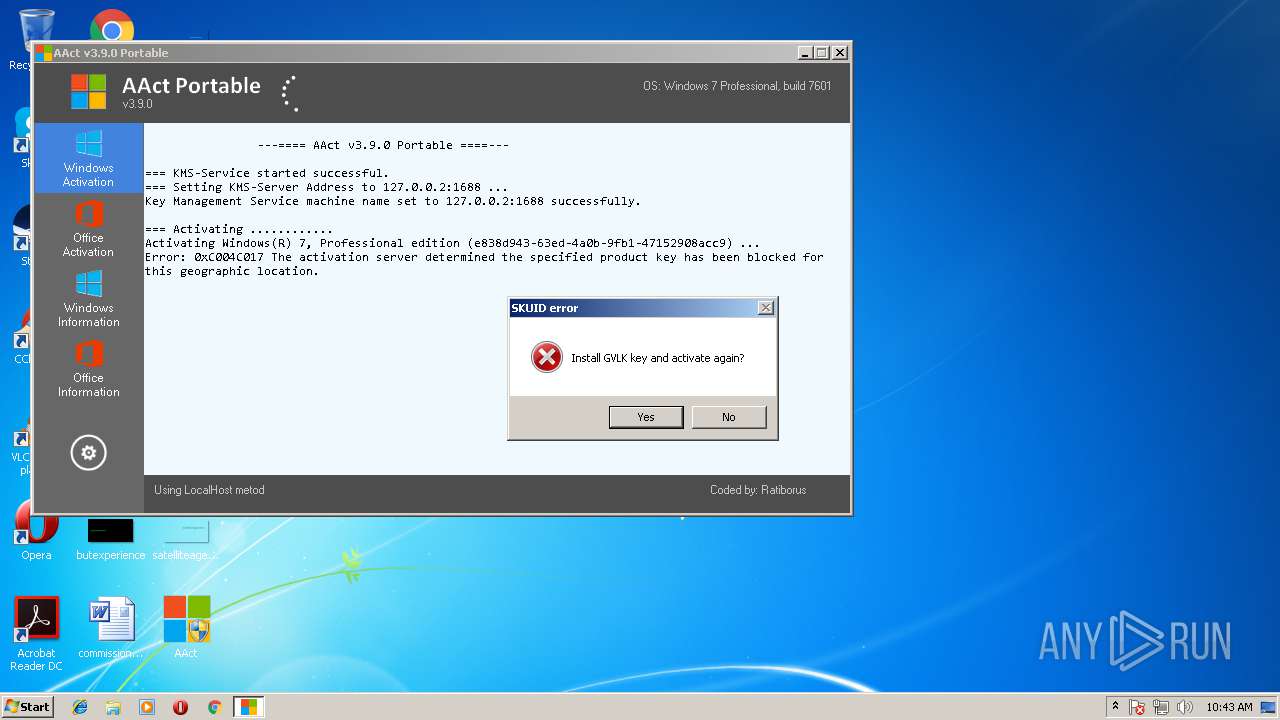Click the Show desktop button
Screen dimensions: 1280x720
tap(1269, 707)
